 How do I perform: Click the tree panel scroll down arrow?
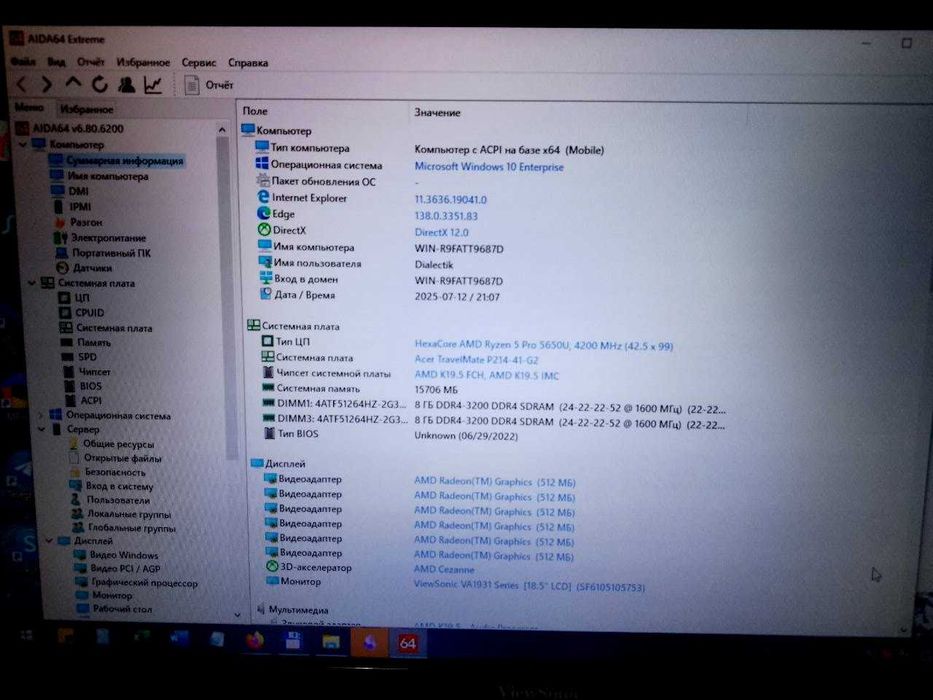(x=237, y=614)
